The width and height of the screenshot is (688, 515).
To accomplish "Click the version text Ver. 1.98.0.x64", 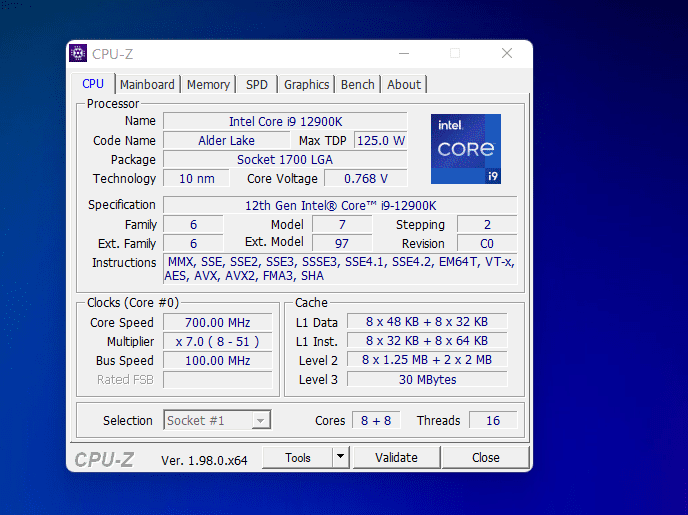I will click(204, 460).
